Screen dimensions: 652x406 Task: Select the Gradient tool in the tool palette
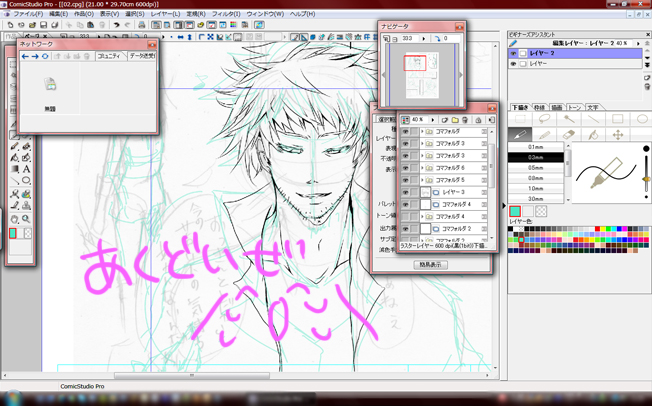(x=15, y=169)
